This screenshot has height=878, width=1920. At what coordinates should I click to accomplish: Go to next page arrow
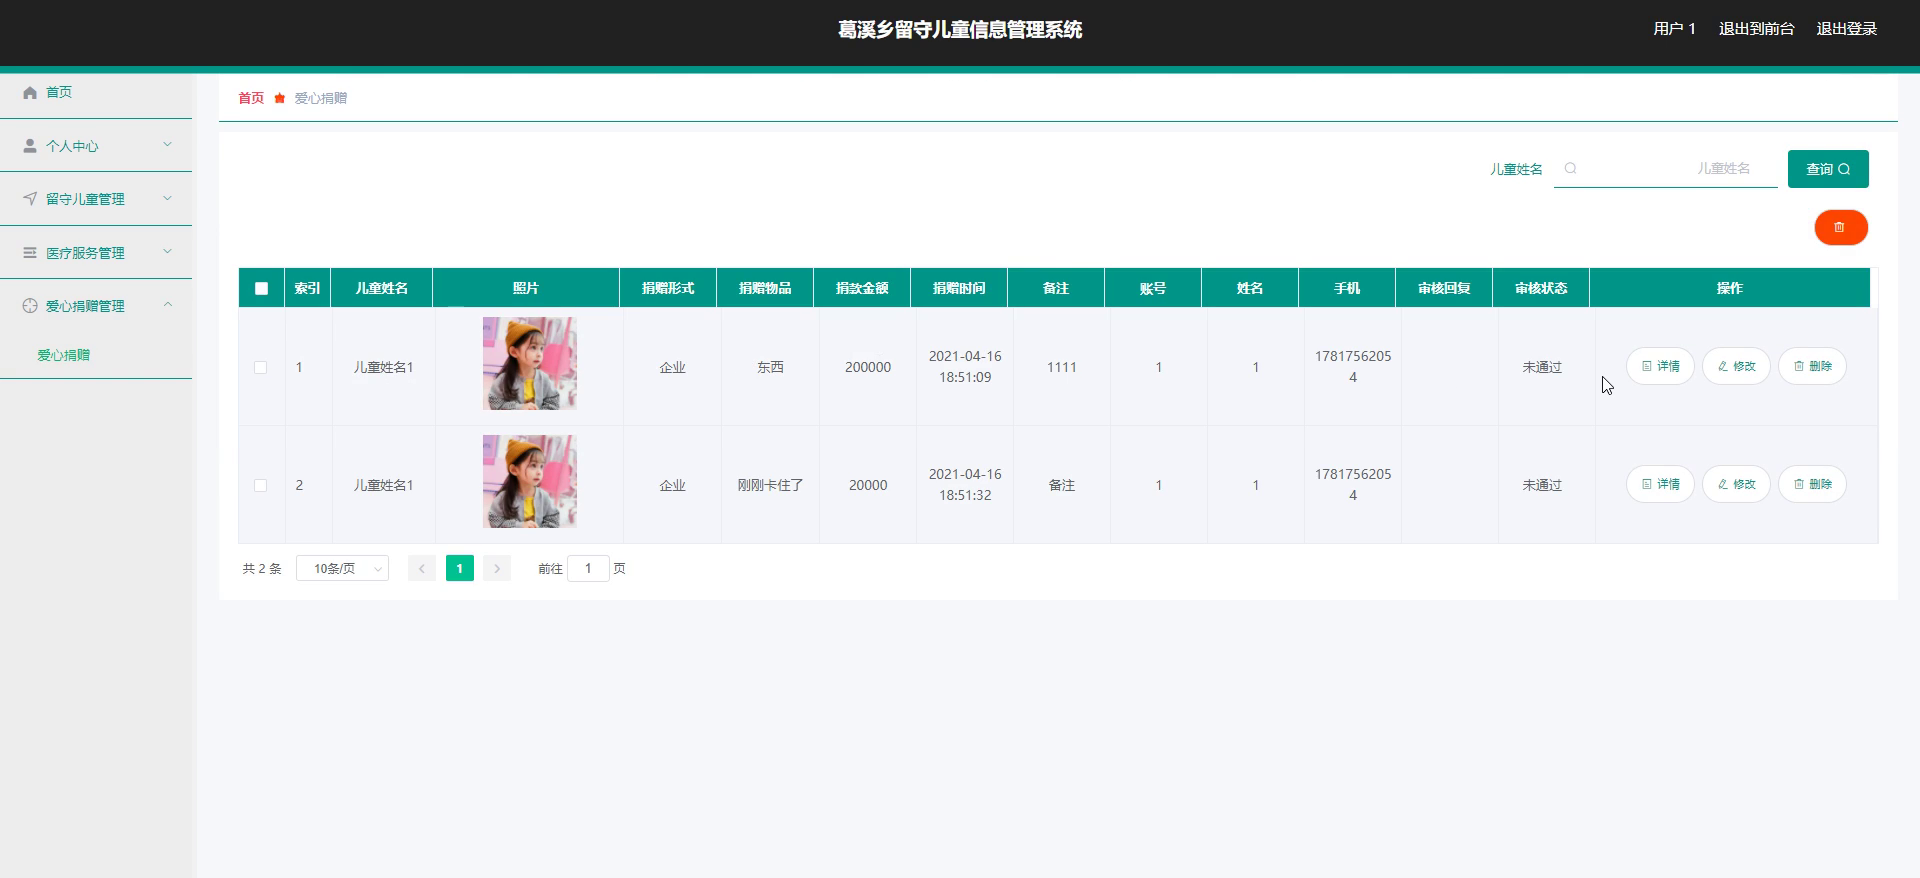(x=497, y=568)
